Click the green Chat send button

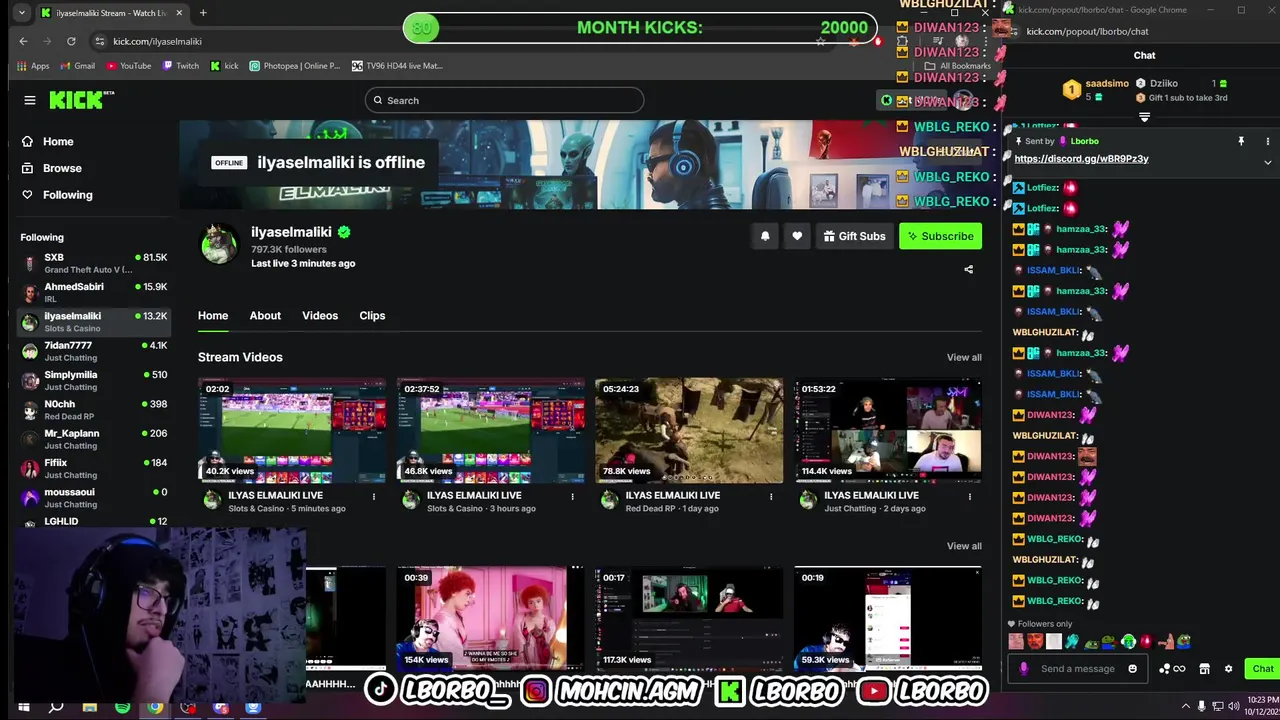[1262, 669]
